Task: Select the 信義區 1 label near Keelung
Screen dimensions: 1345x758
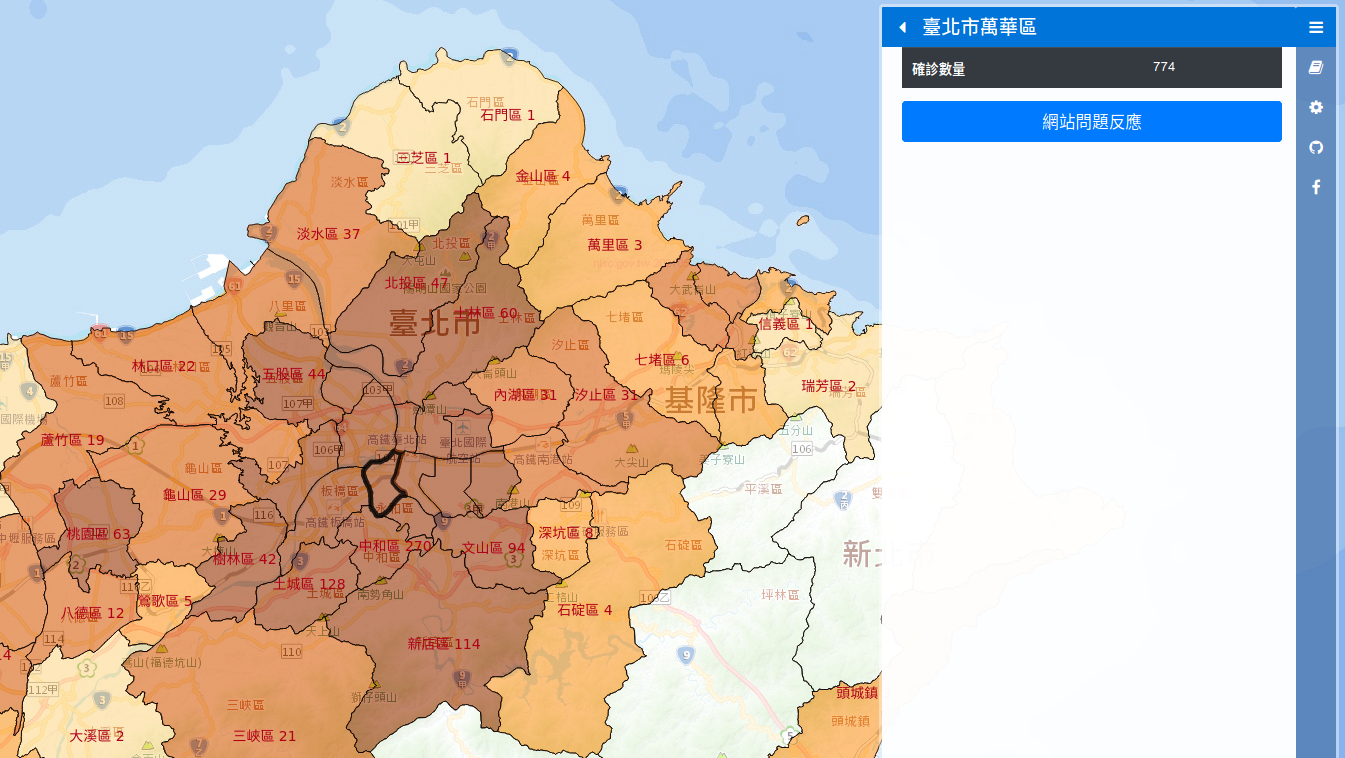Action: (x=786, y=324)
